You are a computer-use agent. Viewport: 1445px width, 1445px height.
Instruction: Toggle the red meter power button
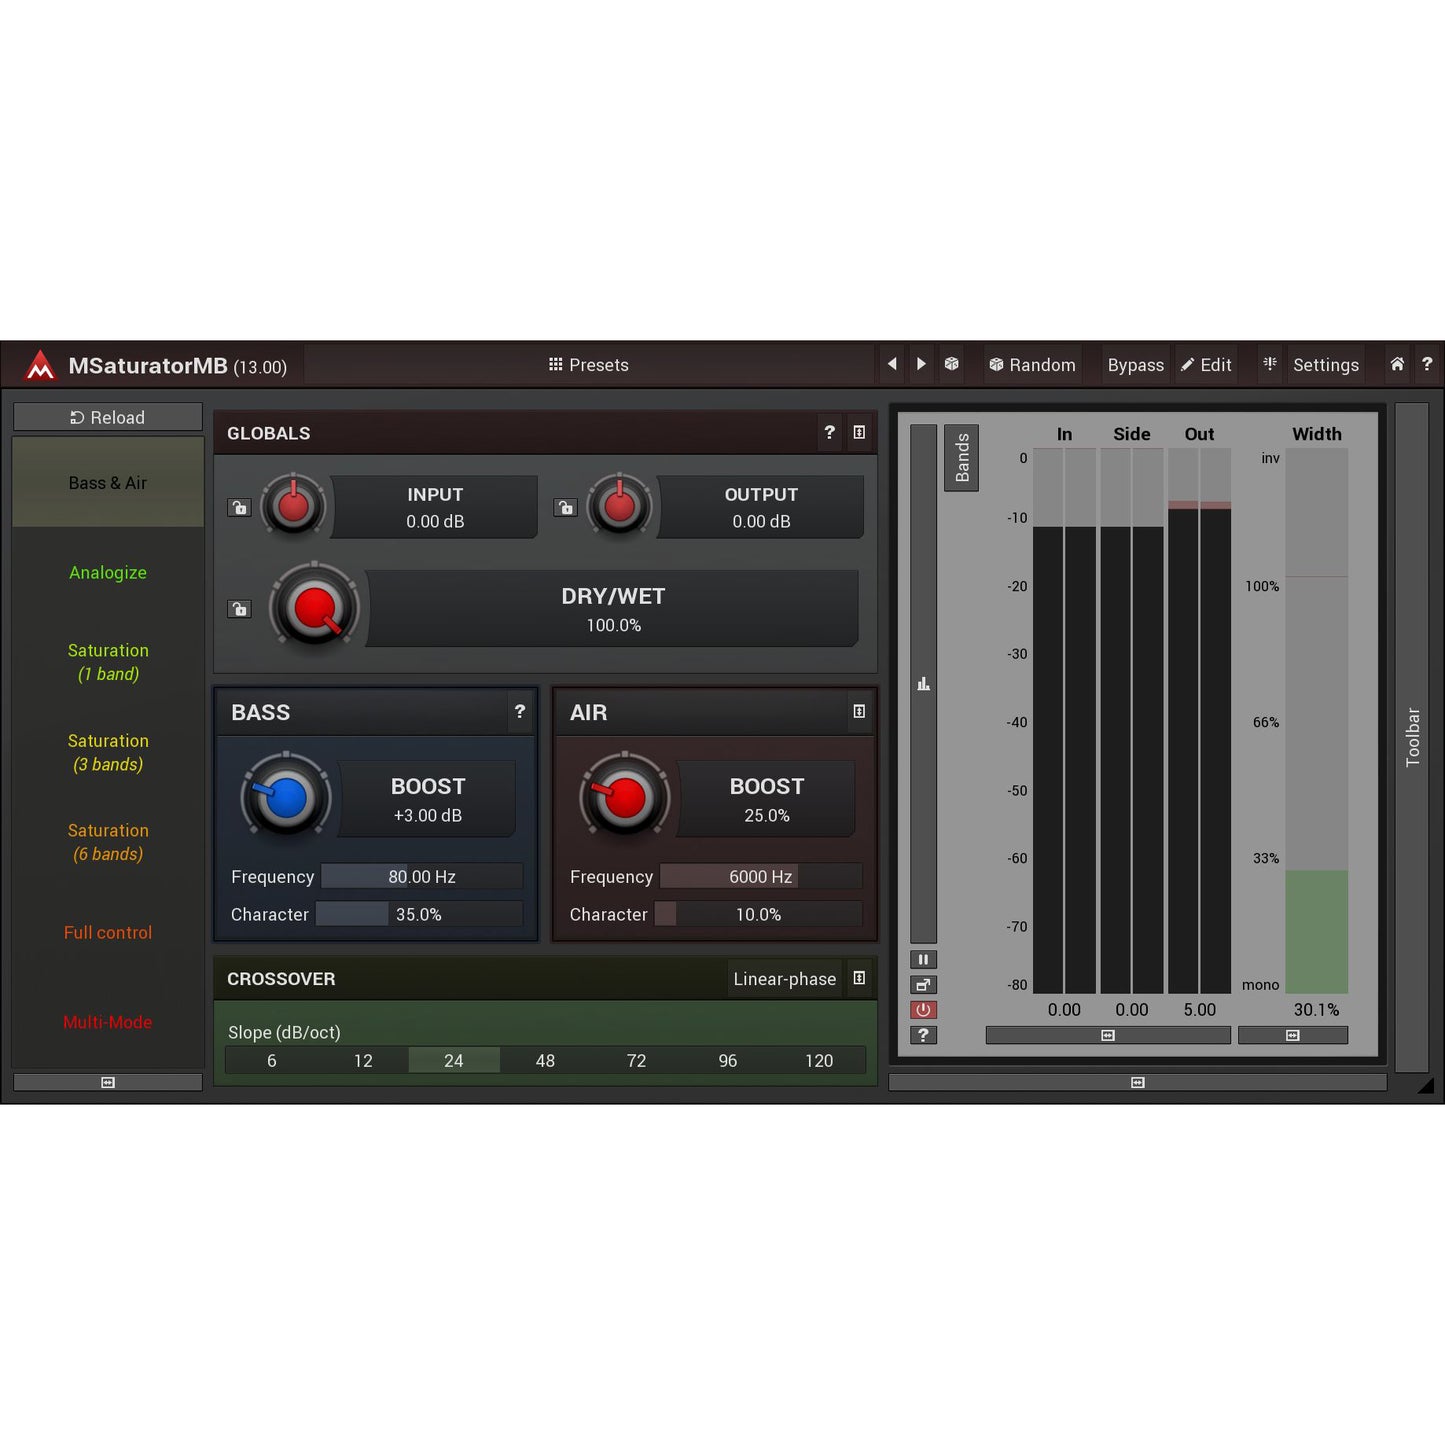[923, 1010]
